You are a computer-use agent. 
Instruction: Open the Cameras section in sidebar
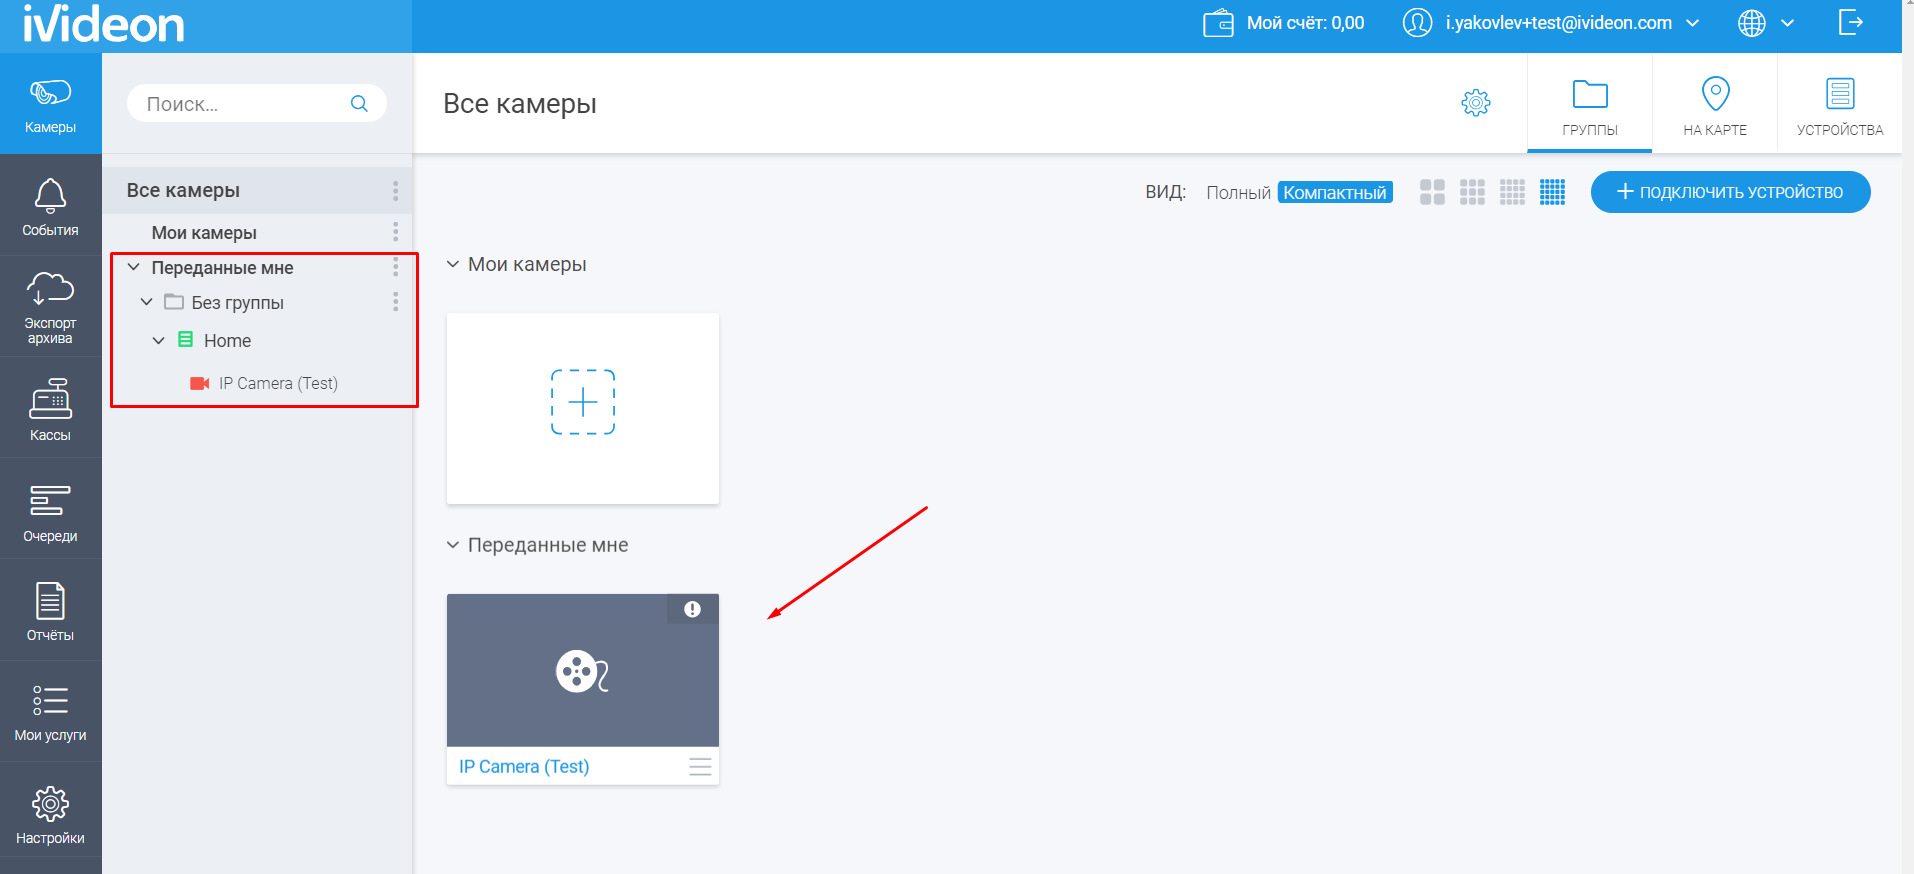point(50,104)
